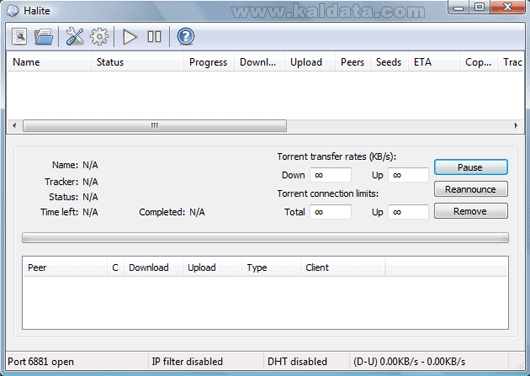Screen dimensions: 530x376
Task: Click the Type column header
Action: [271, 268]
